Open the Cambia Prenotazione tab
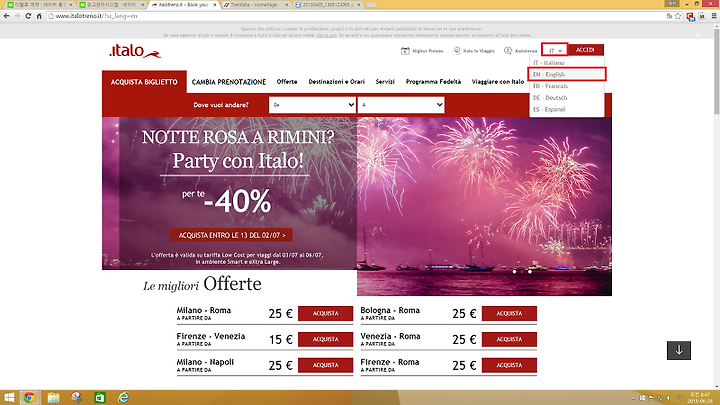 click(229, 82)
